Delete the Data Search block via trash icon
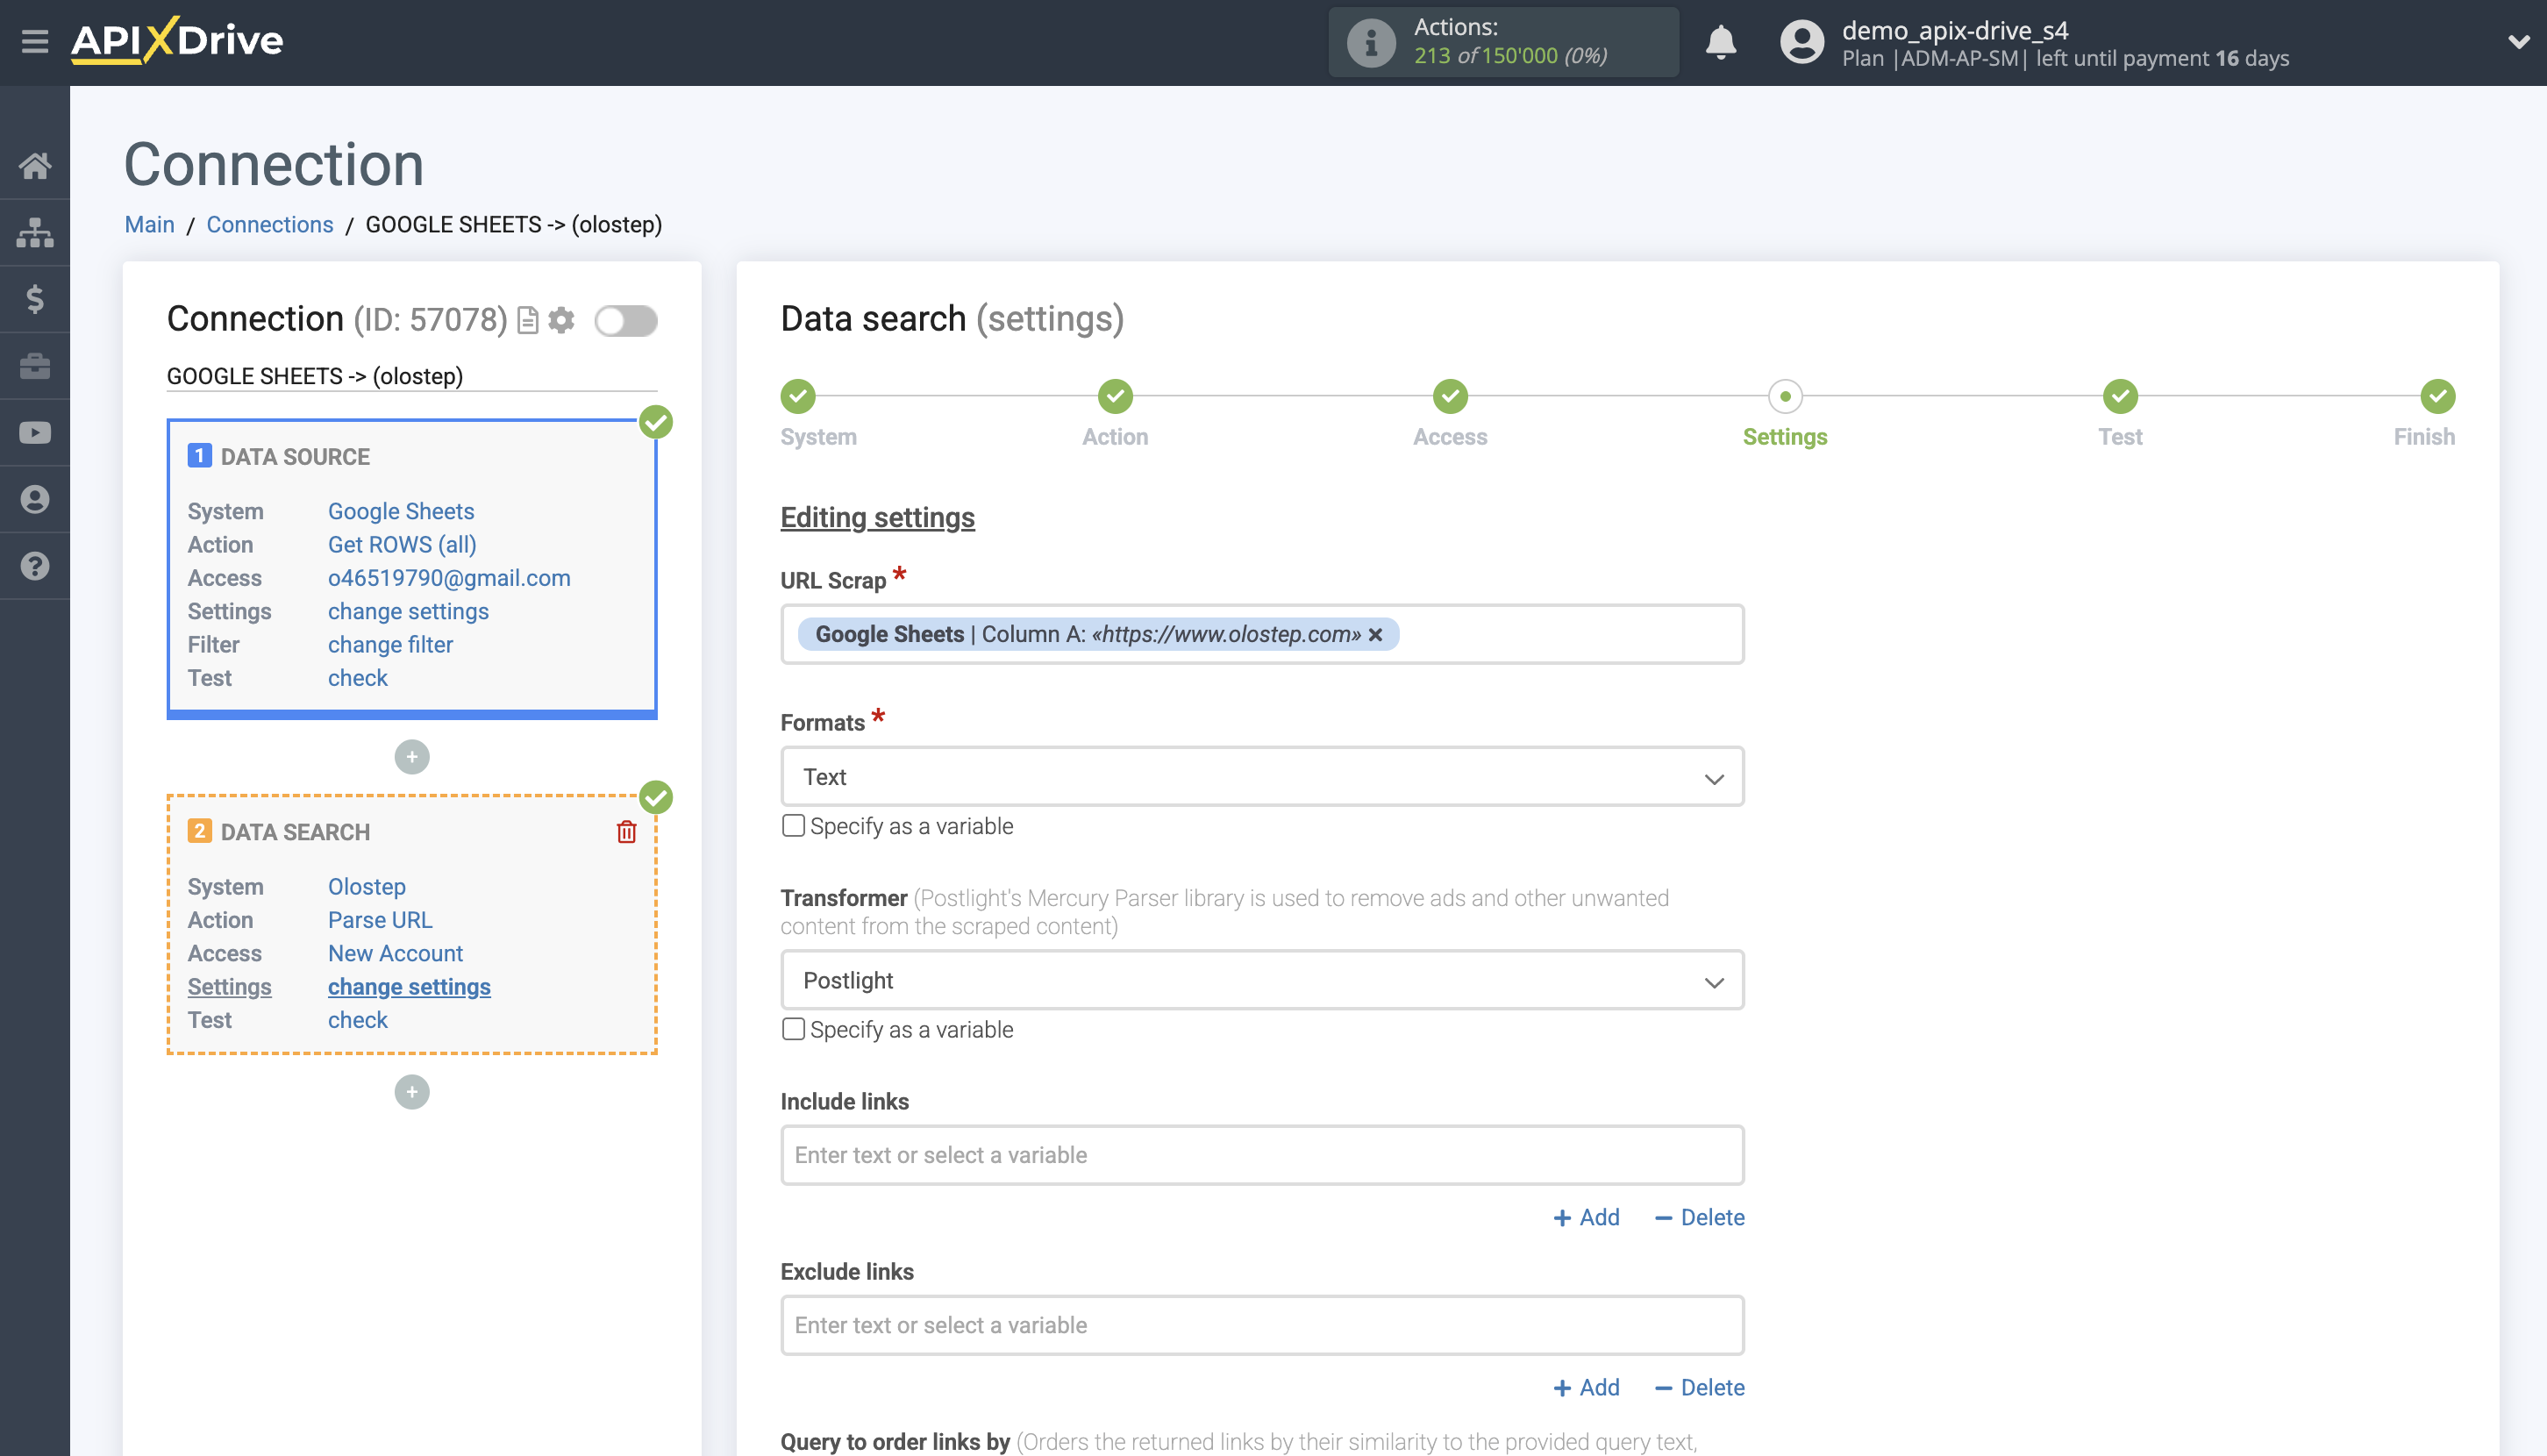The width and height of the screenshot is (2547, 1456). (626, 832)
